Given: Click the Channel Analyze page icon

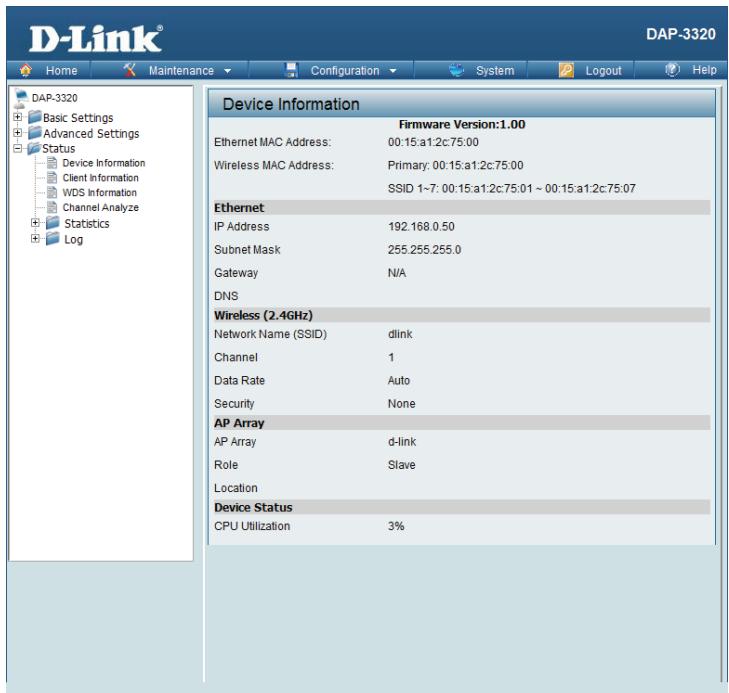Looking at the screenshot, I should pos(52,207).
